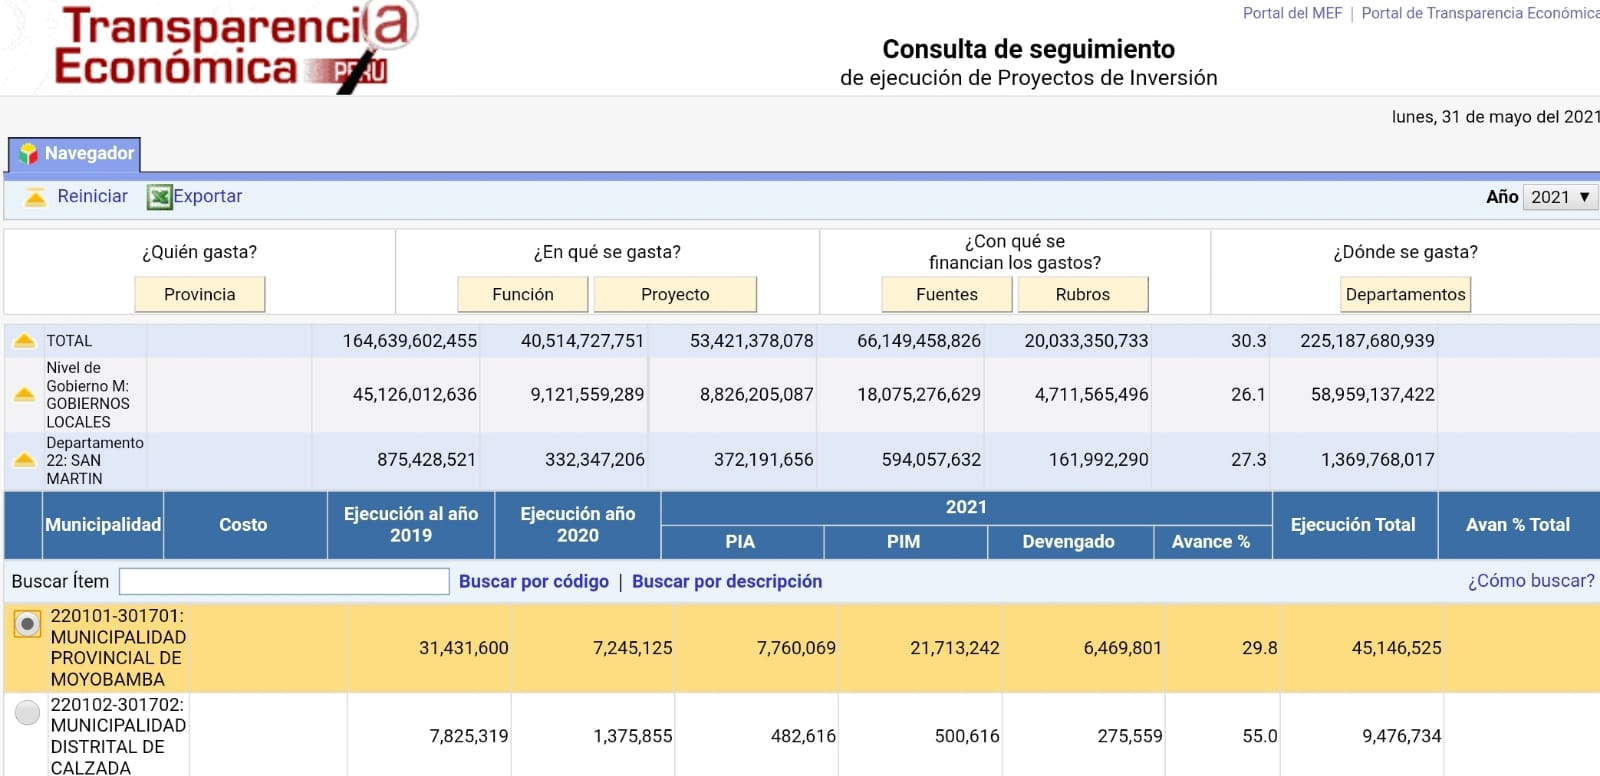Click the up arrow beside San Martin row

(25, 460)
